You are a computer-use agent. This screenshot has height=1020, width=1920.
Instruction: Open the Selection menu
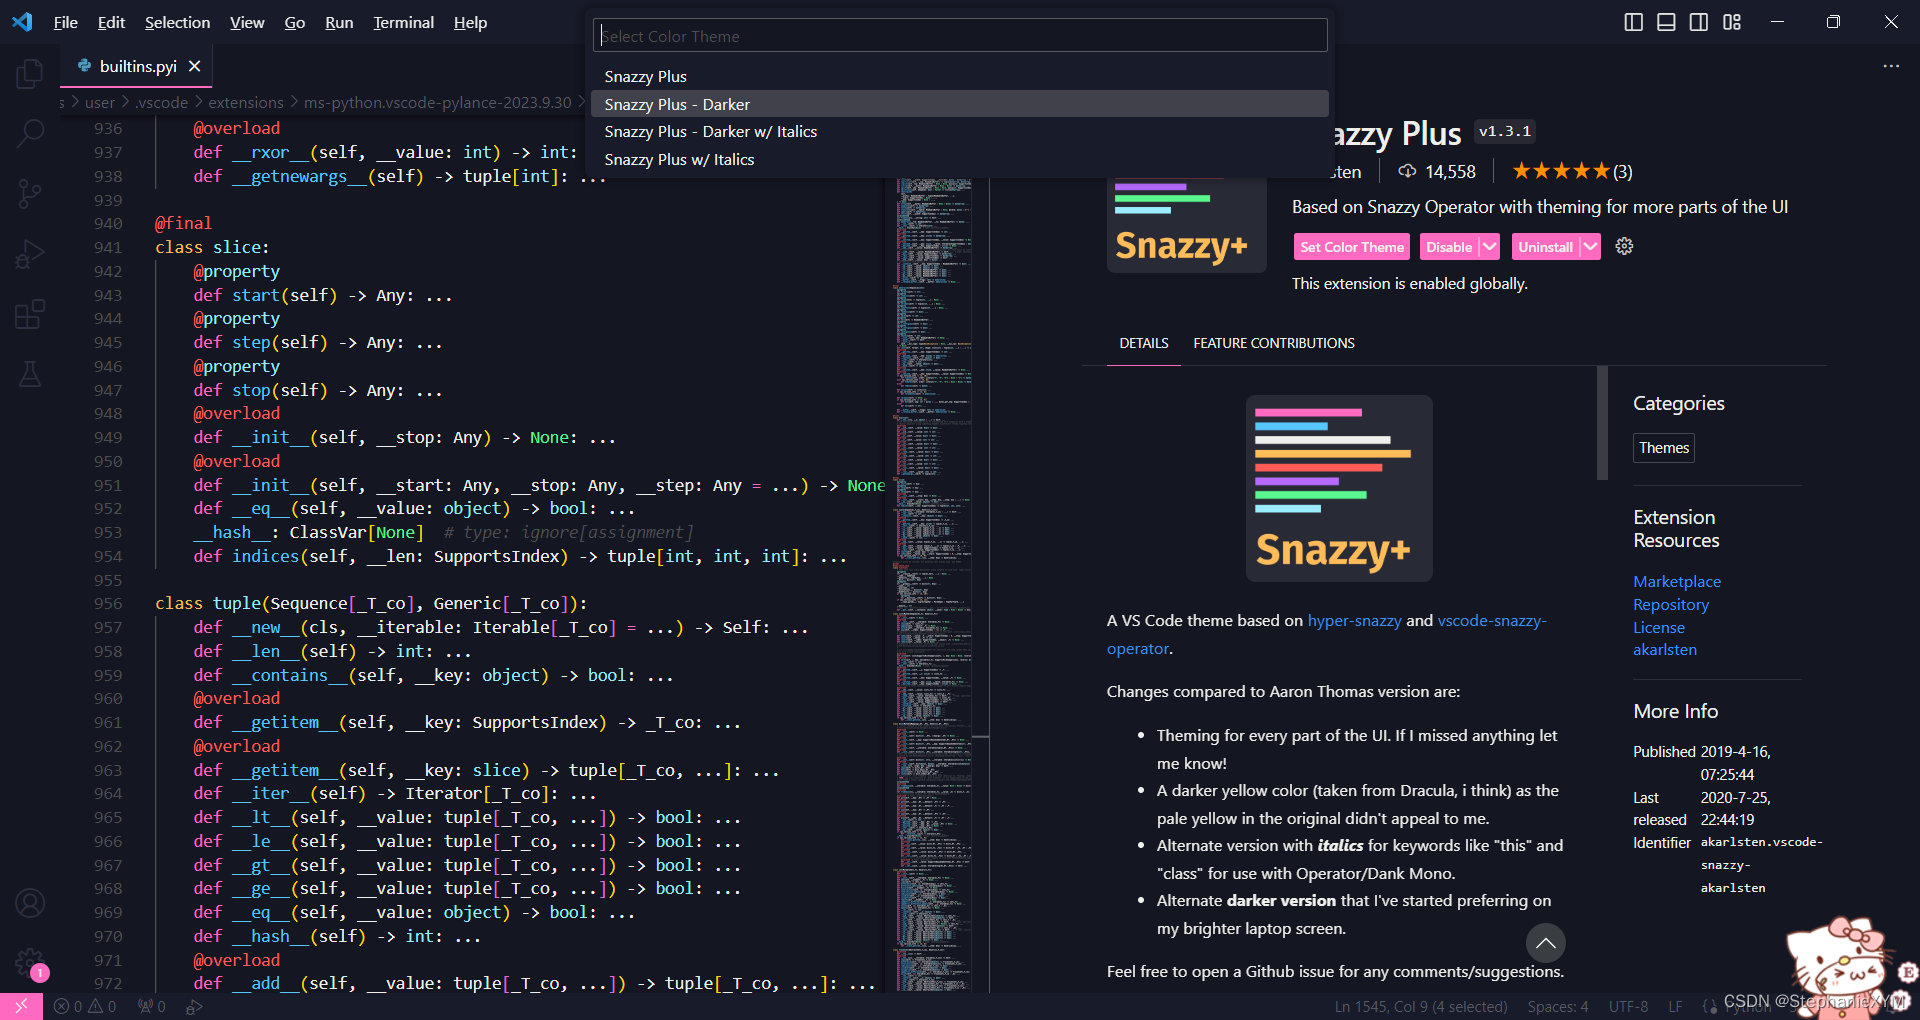177,22
